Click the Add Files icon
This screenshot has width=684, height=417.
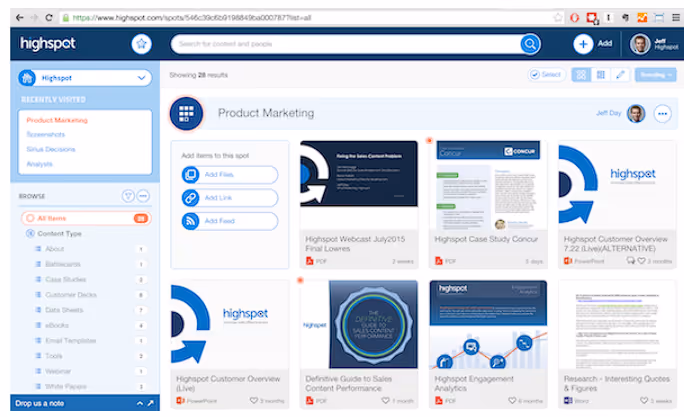(x=190, y=174)
